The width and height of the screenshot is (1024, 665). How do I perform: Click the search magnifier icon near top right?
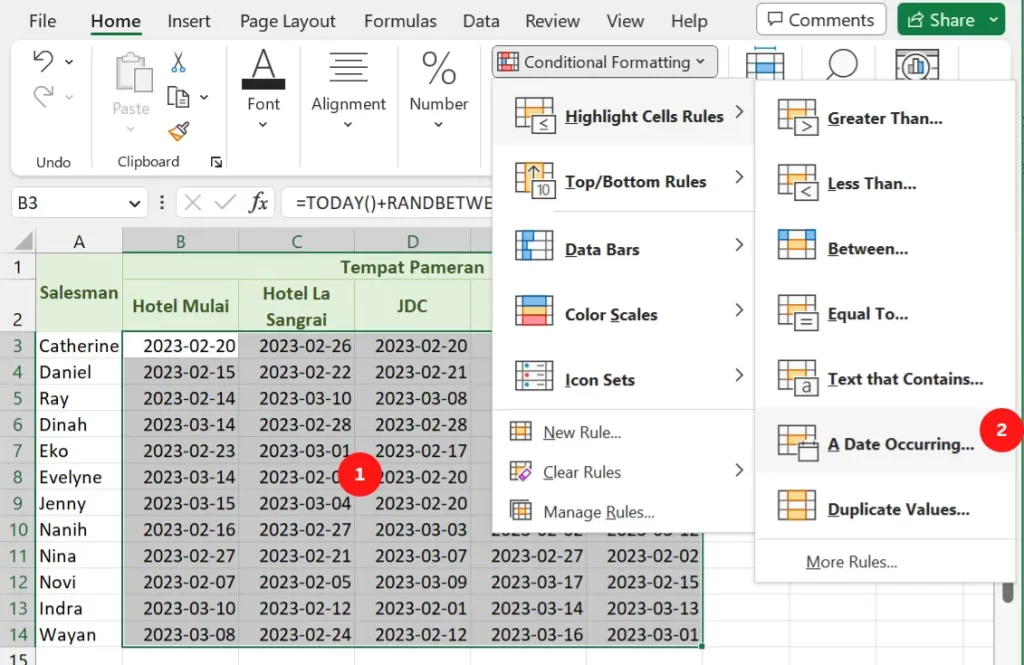pyautogui.click(x=841, y=63)
